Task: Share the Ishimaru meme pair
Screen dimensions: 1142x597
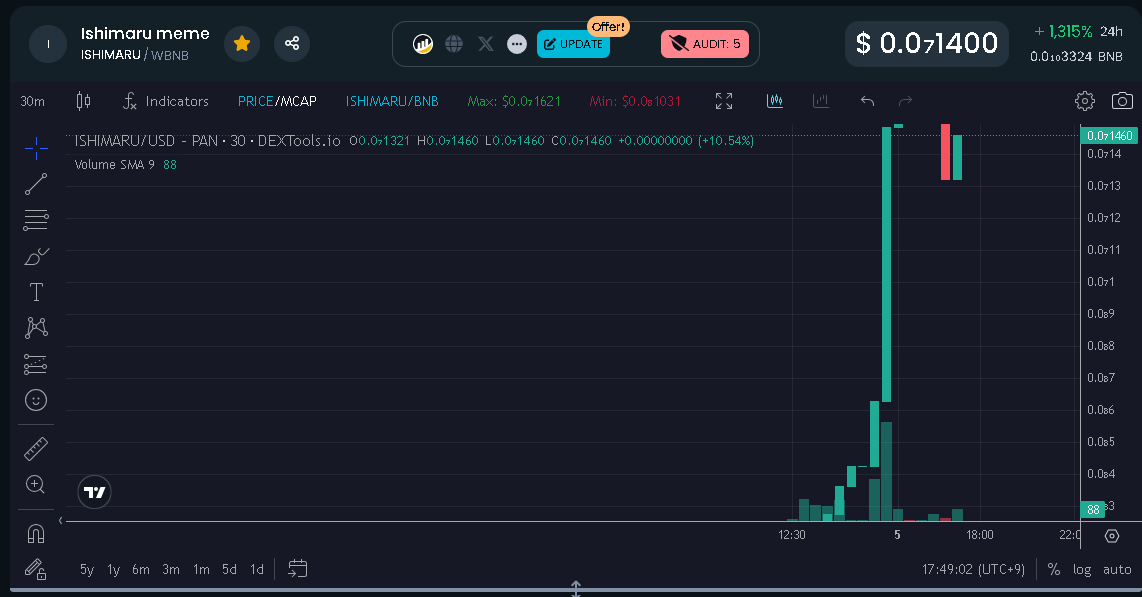Action: 291,44
